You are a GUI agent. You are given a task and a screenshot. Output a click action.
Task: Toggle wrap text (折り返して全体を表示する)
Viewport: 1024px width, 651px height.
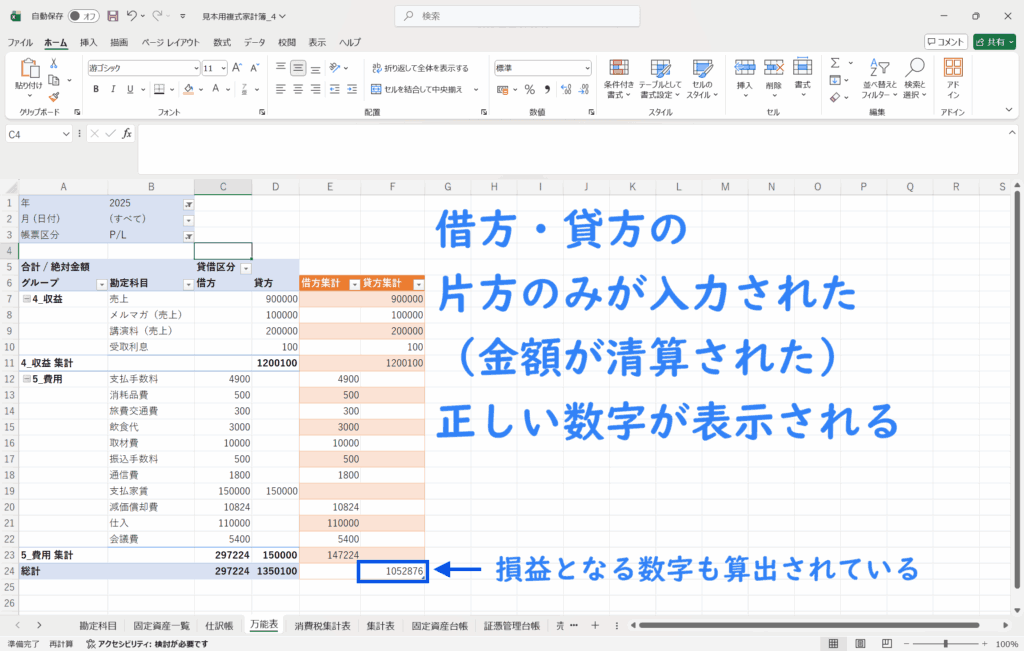tap(419, 68)
